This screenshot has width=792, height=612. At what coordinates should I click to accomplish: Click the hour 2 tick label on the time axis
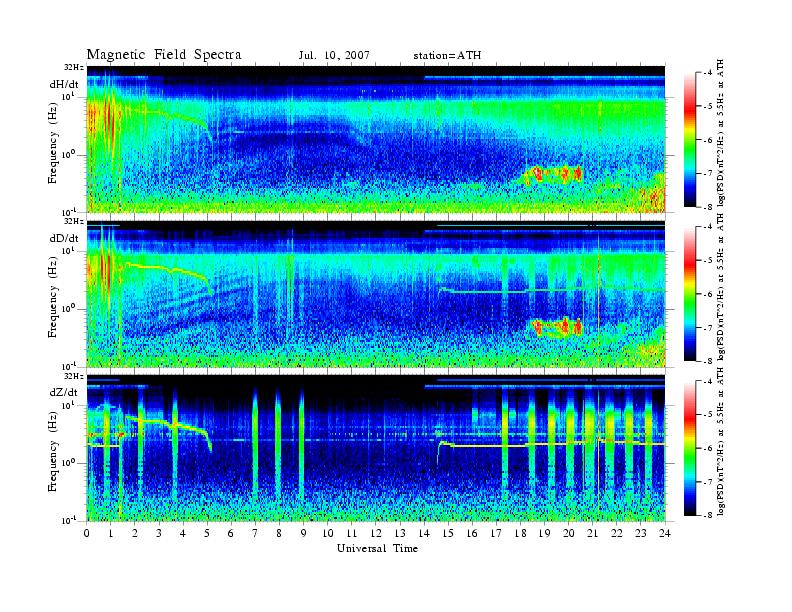pos(135,533)
